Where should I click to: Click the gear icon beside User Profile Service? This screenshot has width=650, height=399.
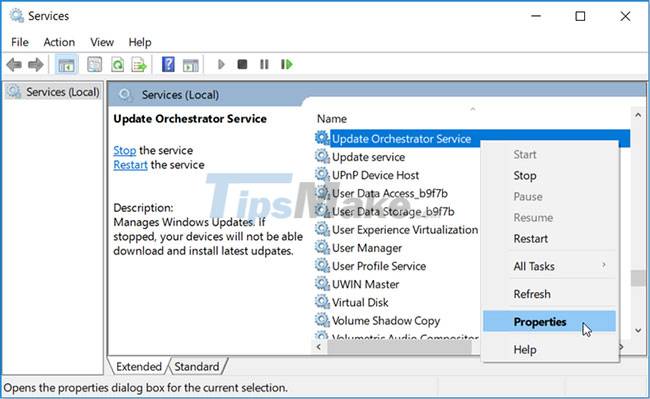tap(322, 266)
